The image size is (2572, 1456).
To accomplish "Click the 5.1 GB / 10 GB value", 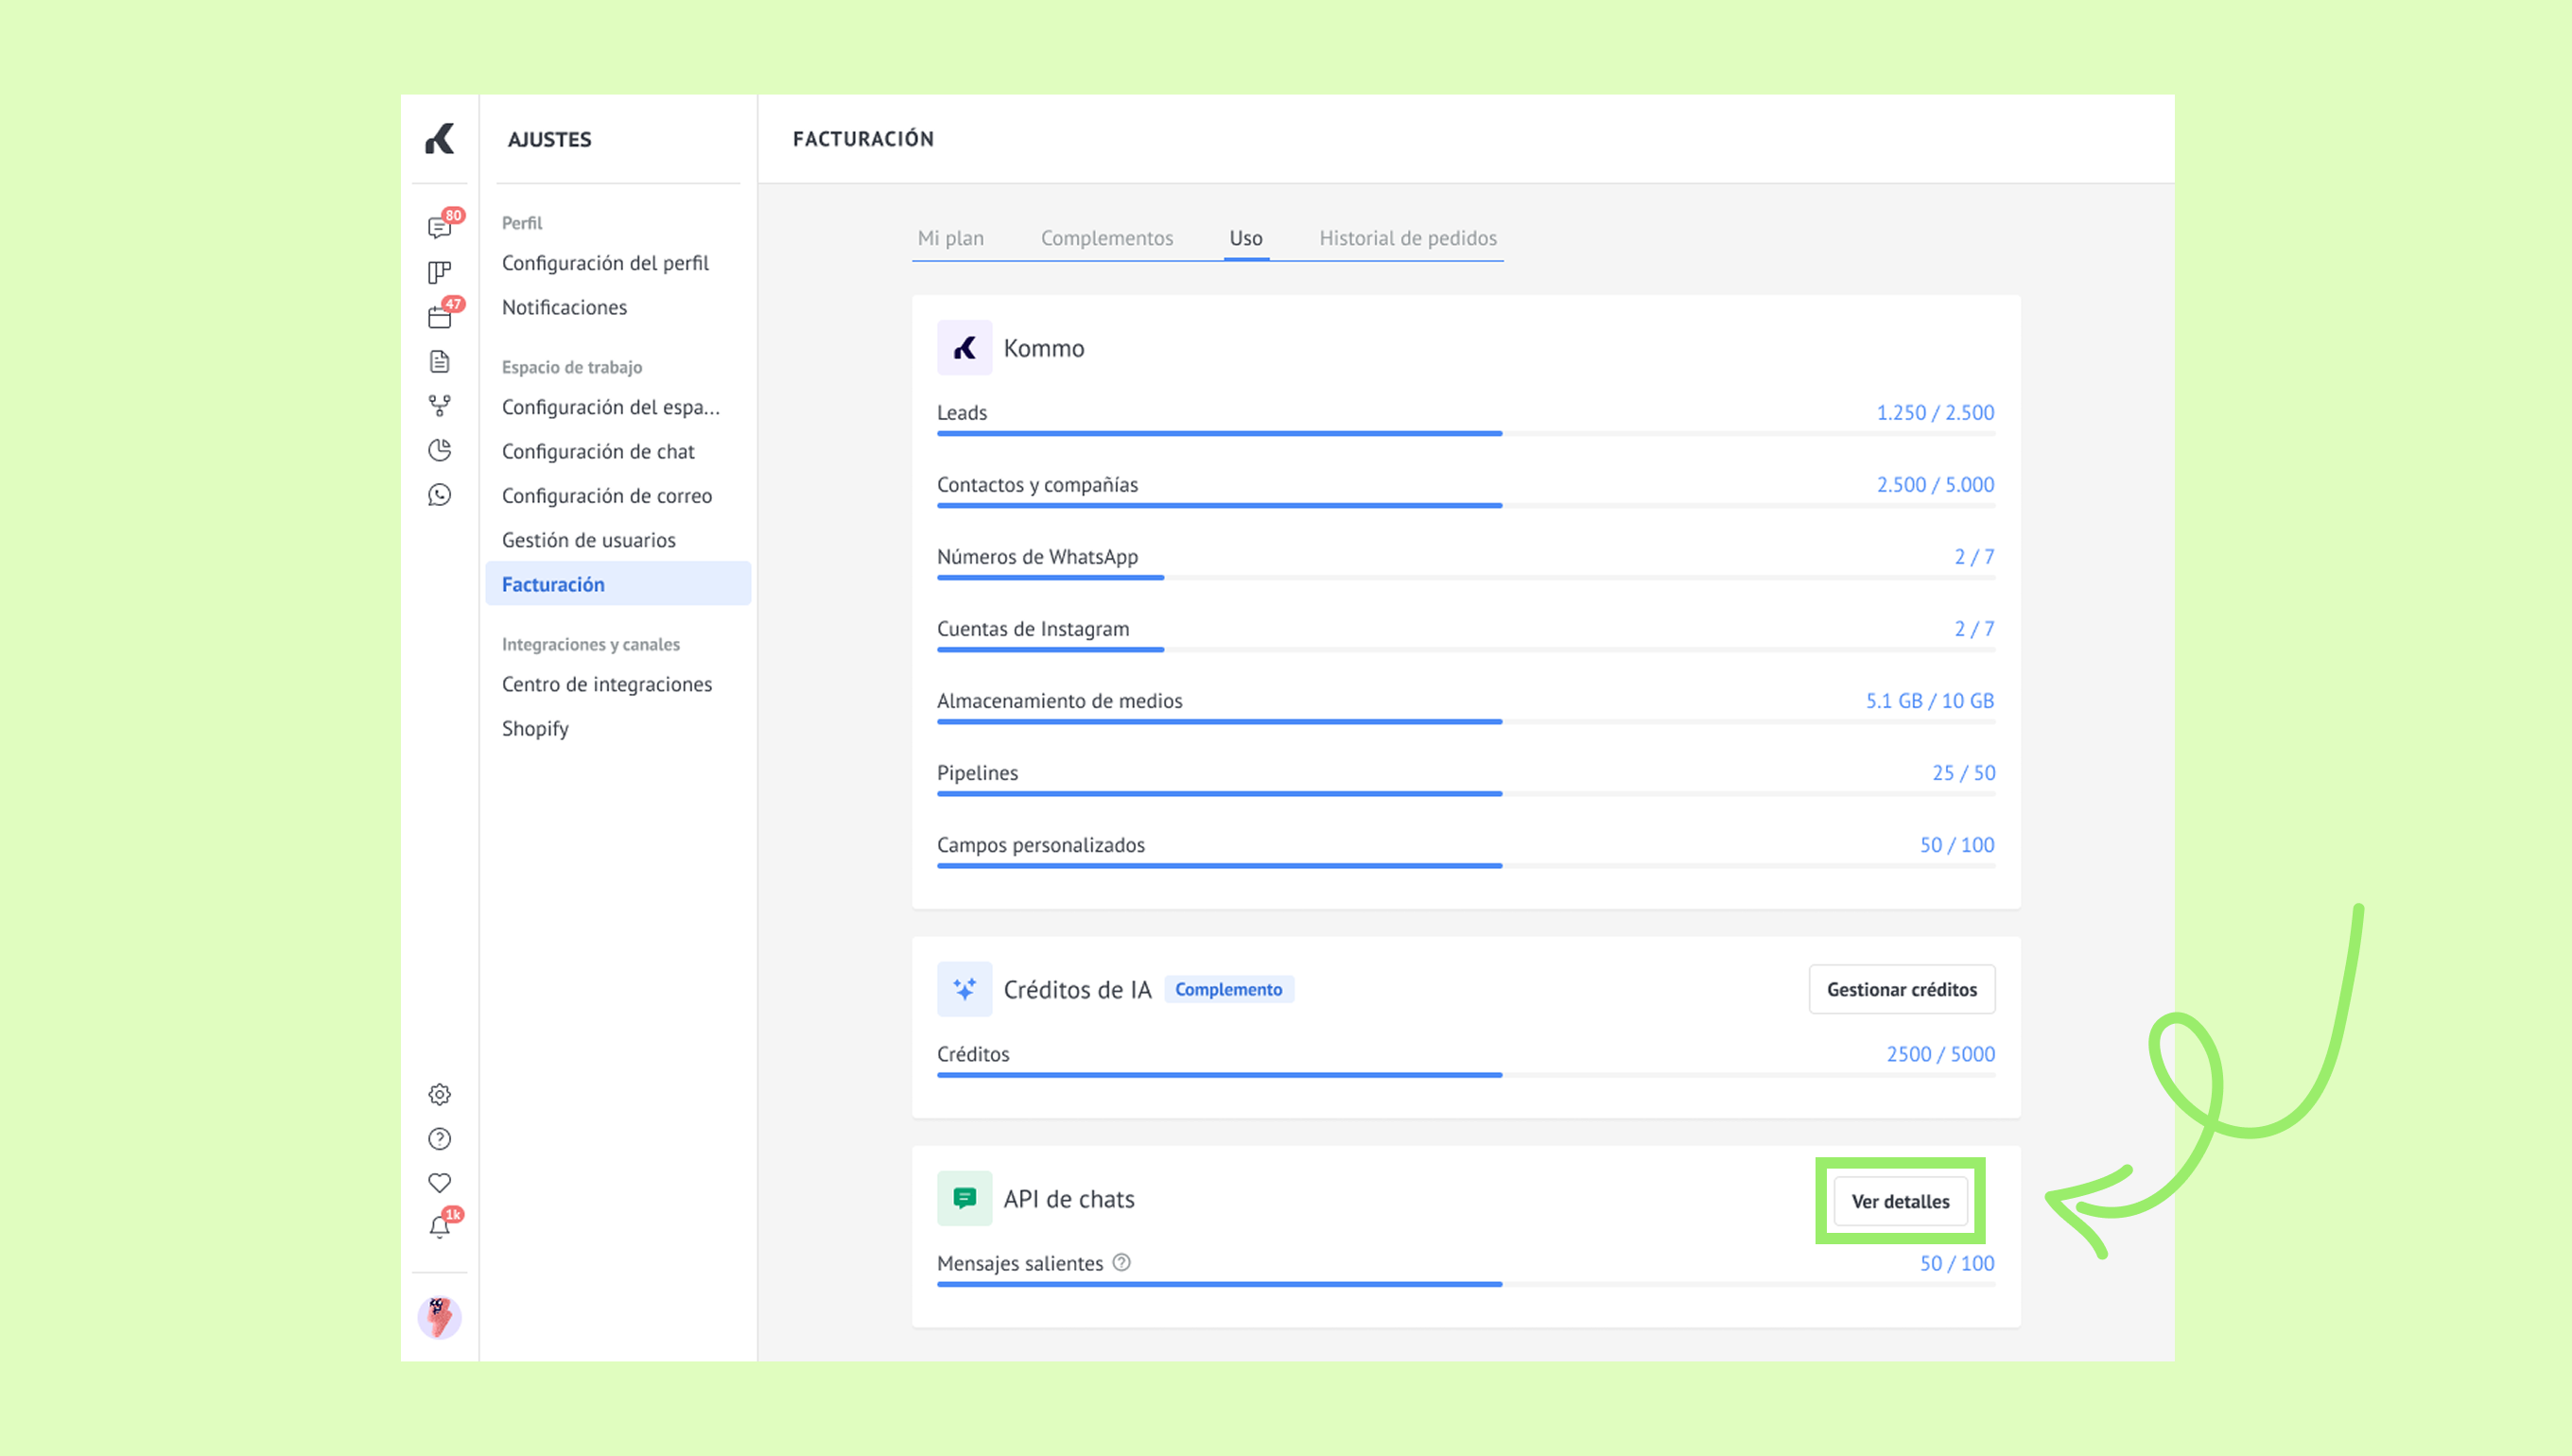I will pyautogui.click(x=1929, y=700).
